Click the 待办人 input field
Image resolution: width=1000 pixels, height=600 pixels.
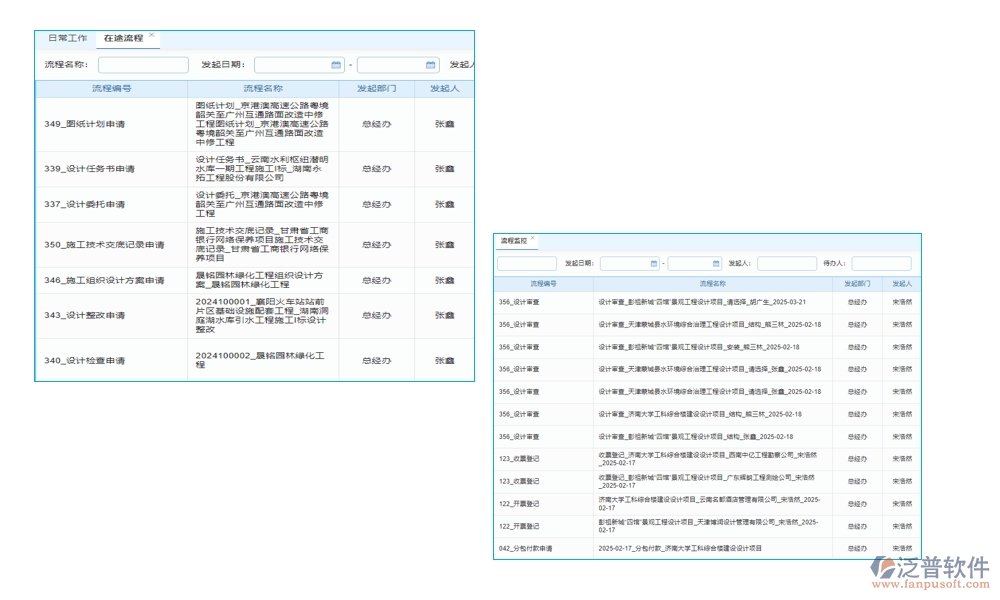pos(879,263)
